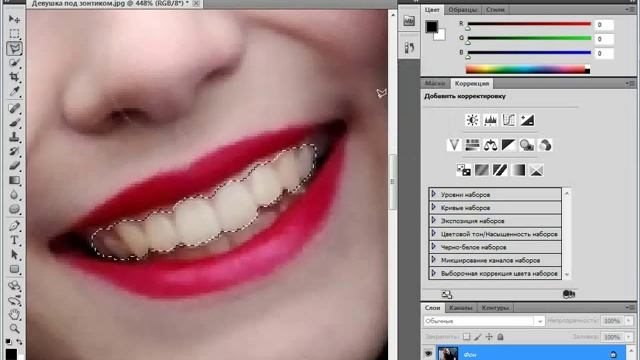
Task: Expand Кривые наборов presets
Action: (433, 207)
